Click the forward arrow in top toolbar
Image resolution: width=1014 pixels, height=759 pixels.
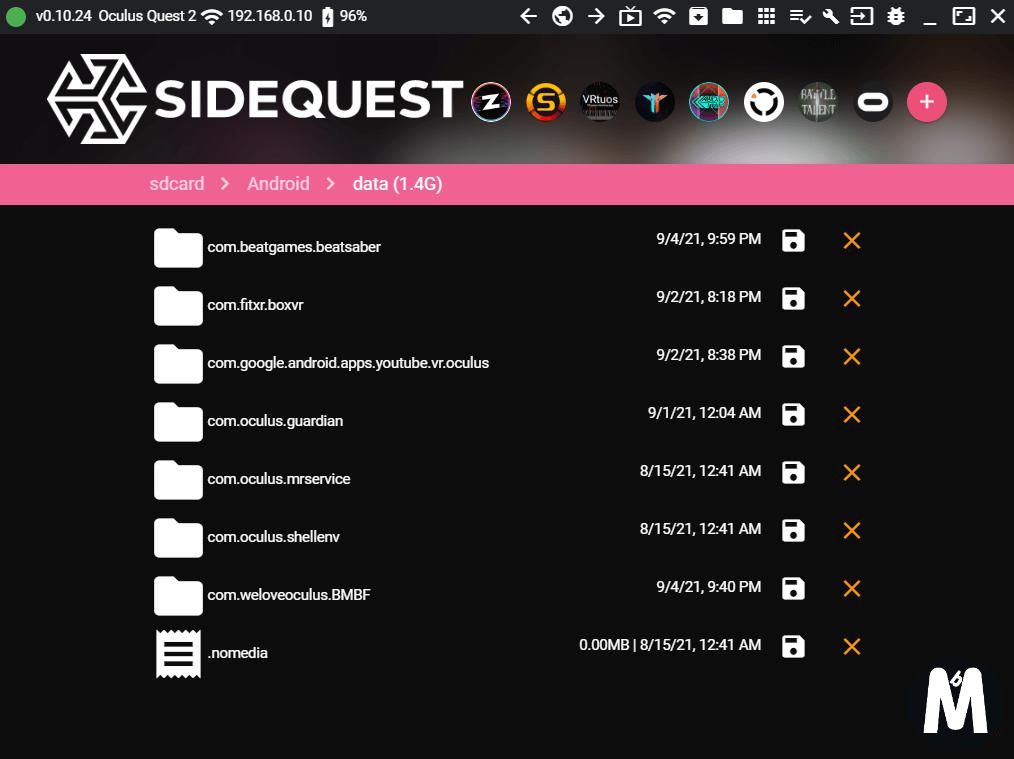pos(596,16)
